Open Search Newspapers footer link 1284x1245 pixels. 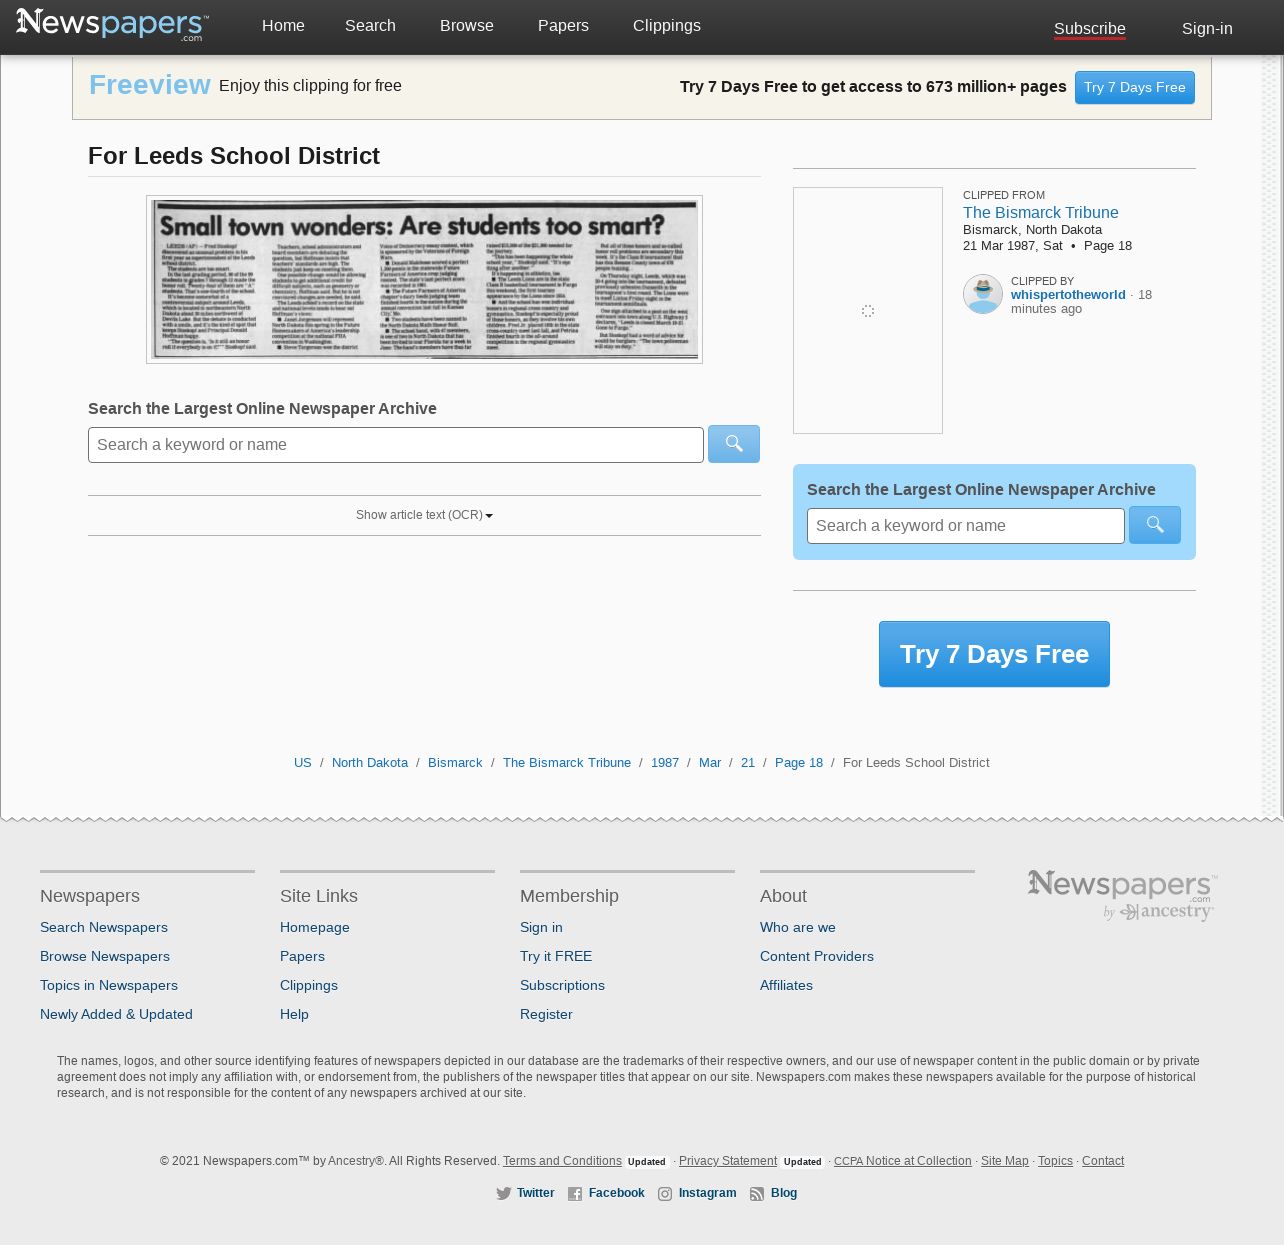pyautogui.click(x=104, y=928)
